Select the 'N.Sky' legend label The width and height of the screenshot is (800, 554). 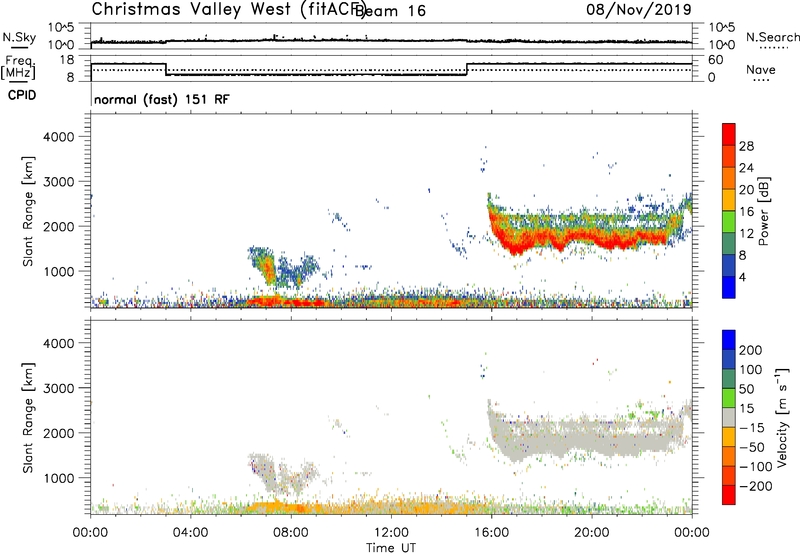[x=19, y=37]
